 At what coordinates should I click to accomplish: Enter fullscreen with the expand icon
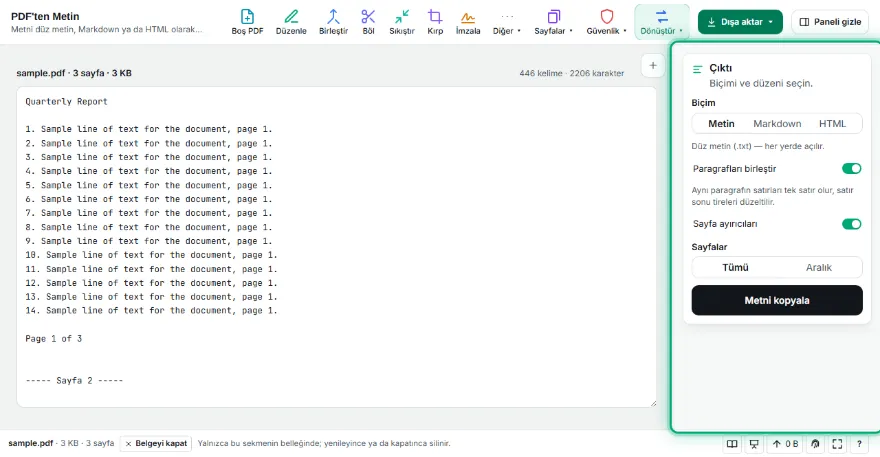[x=837, y=444]
